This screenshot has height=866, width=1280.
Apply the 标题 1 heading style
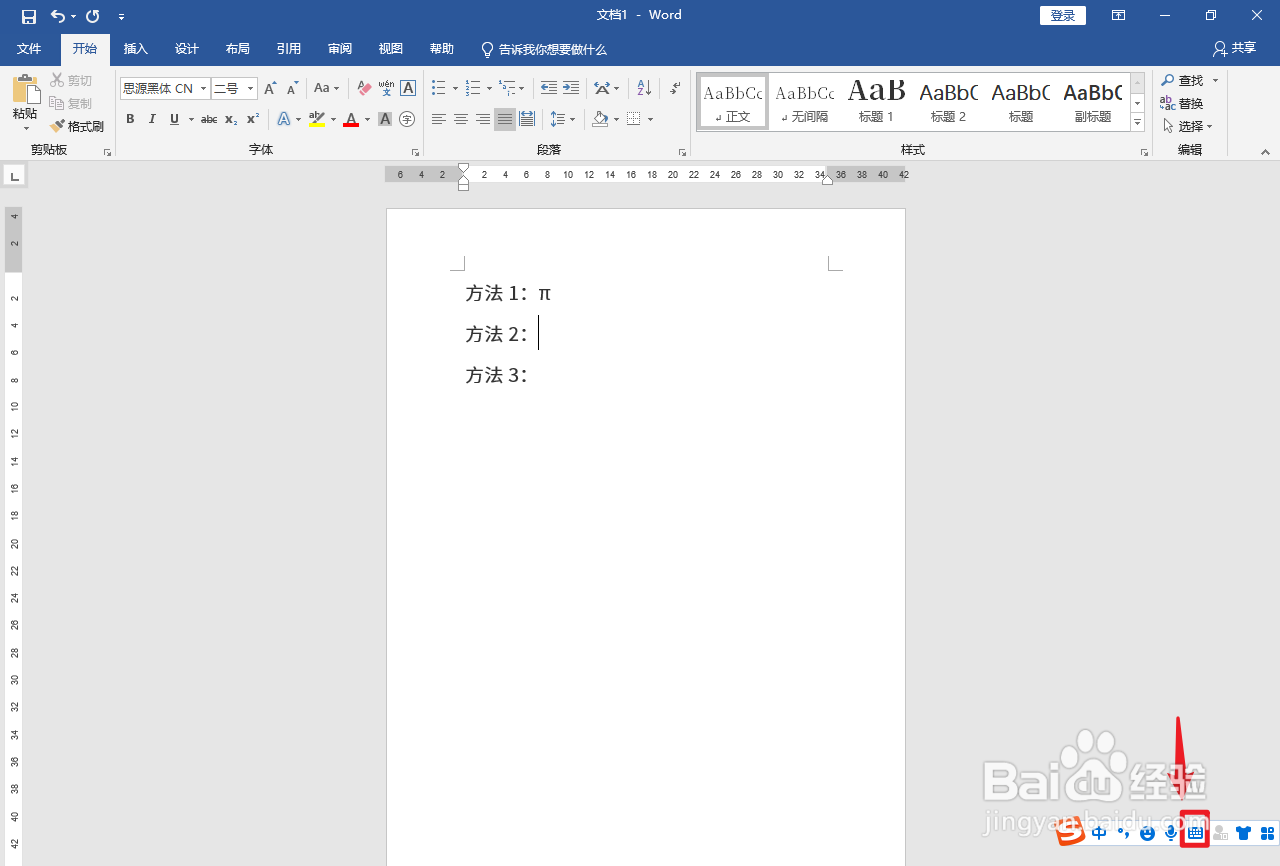pyautogui.click(x=877, y=102)
